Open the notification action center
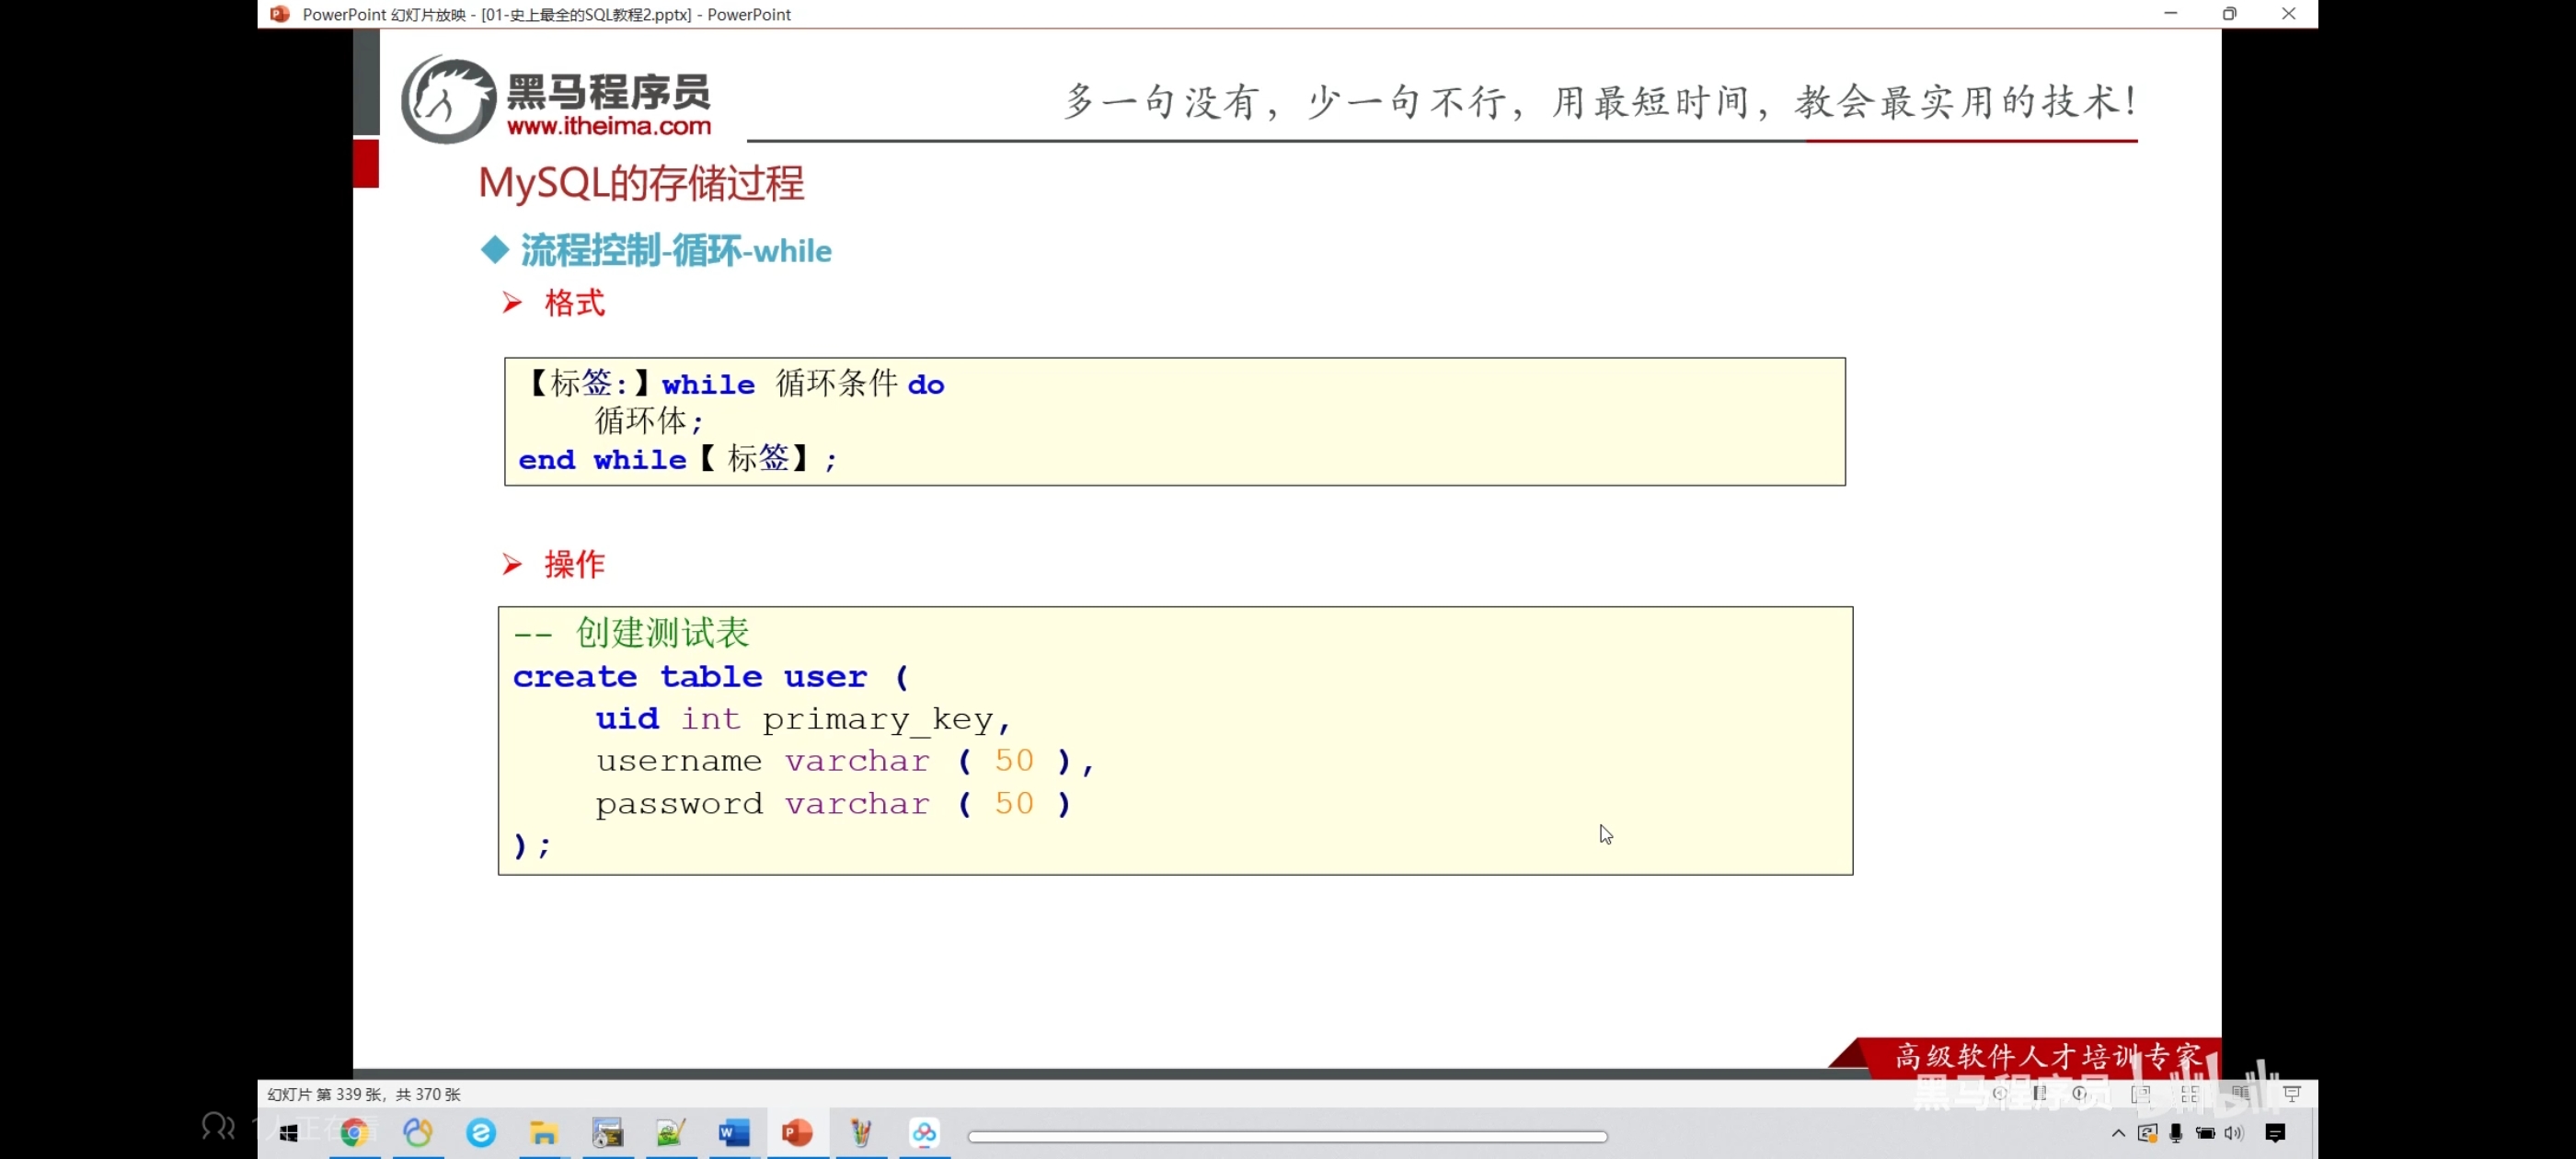 tap(2276, 1133)
